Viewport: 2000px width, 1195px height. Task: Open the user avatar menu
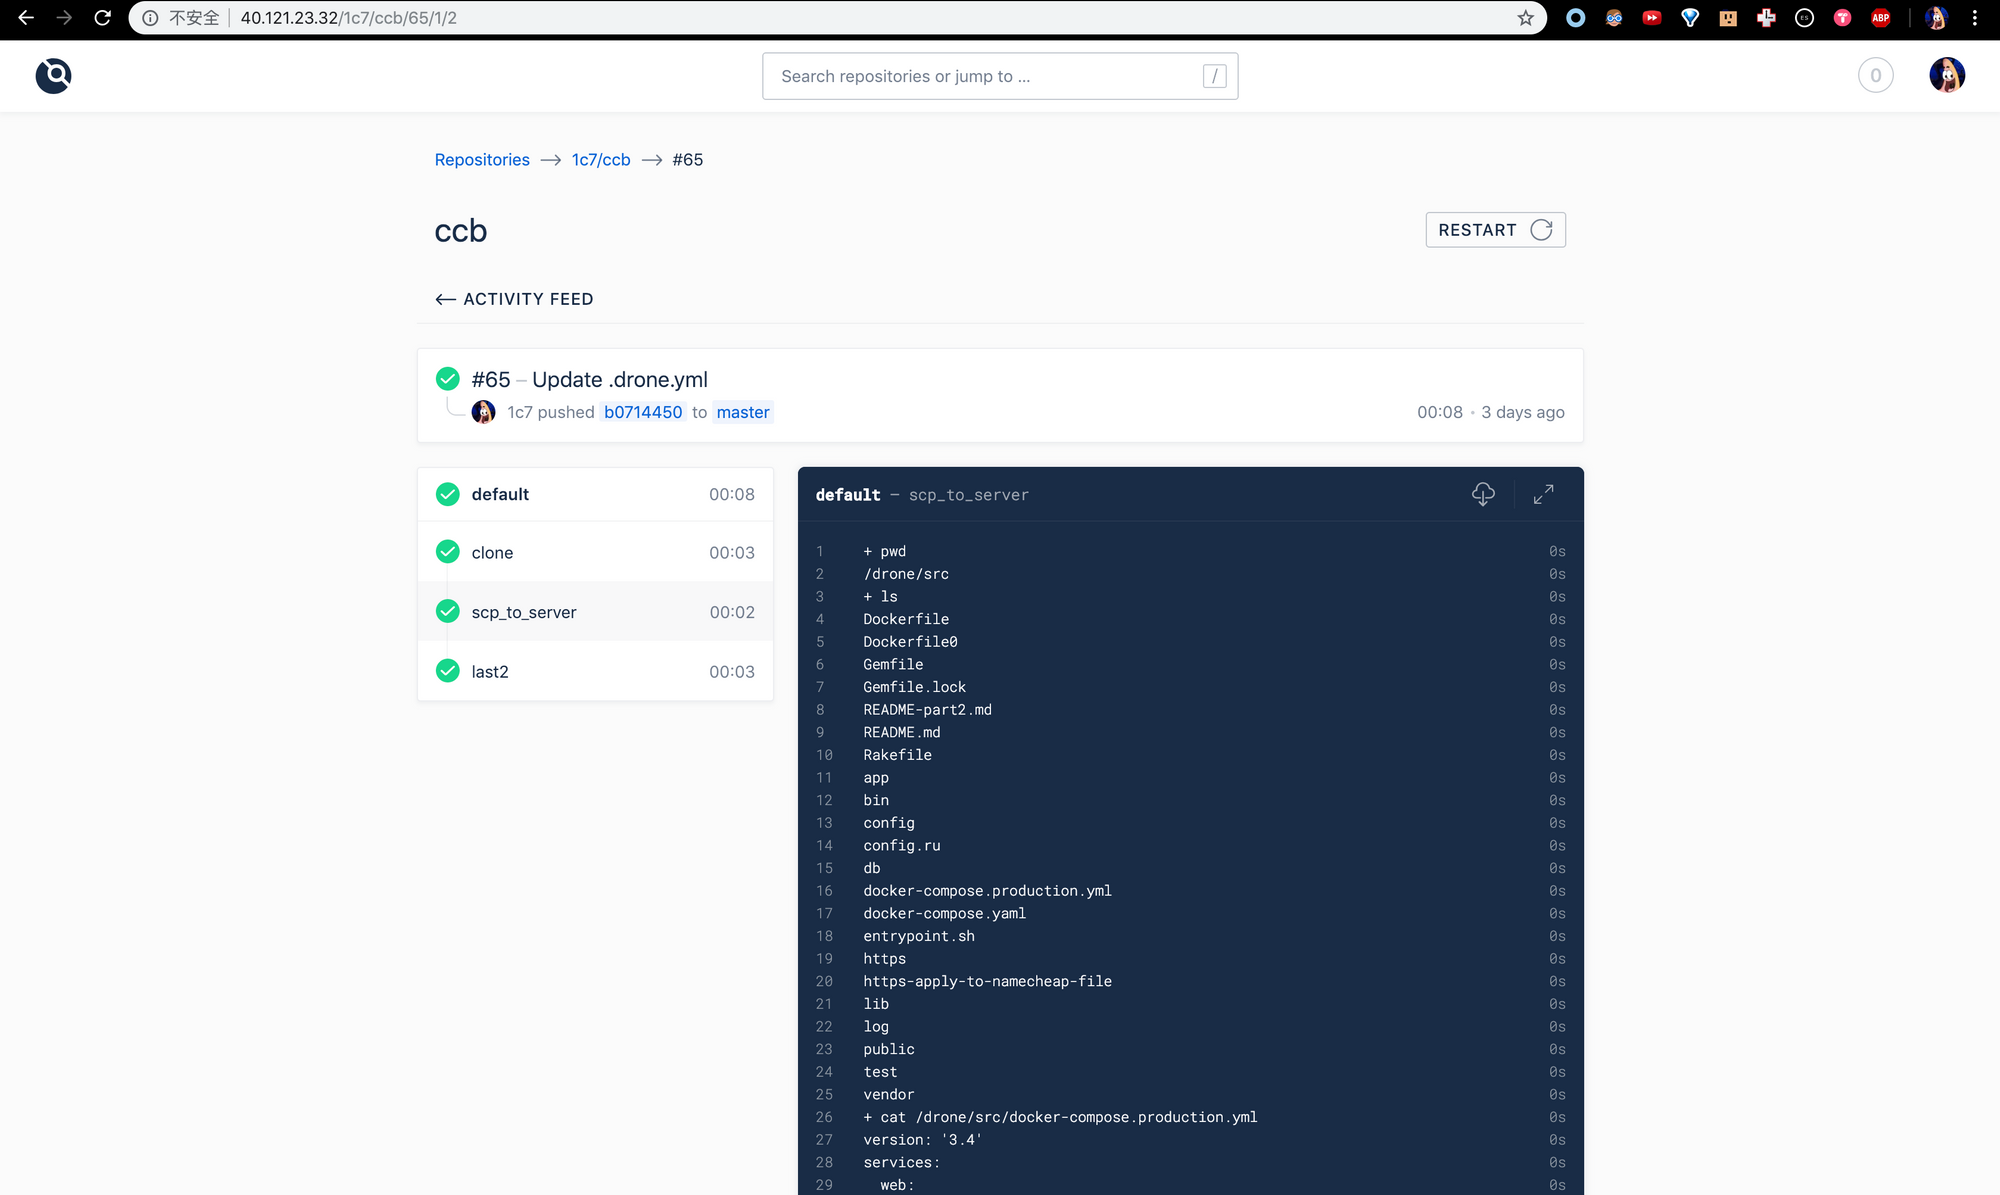pyautogui.click(x=1946, y=76)
